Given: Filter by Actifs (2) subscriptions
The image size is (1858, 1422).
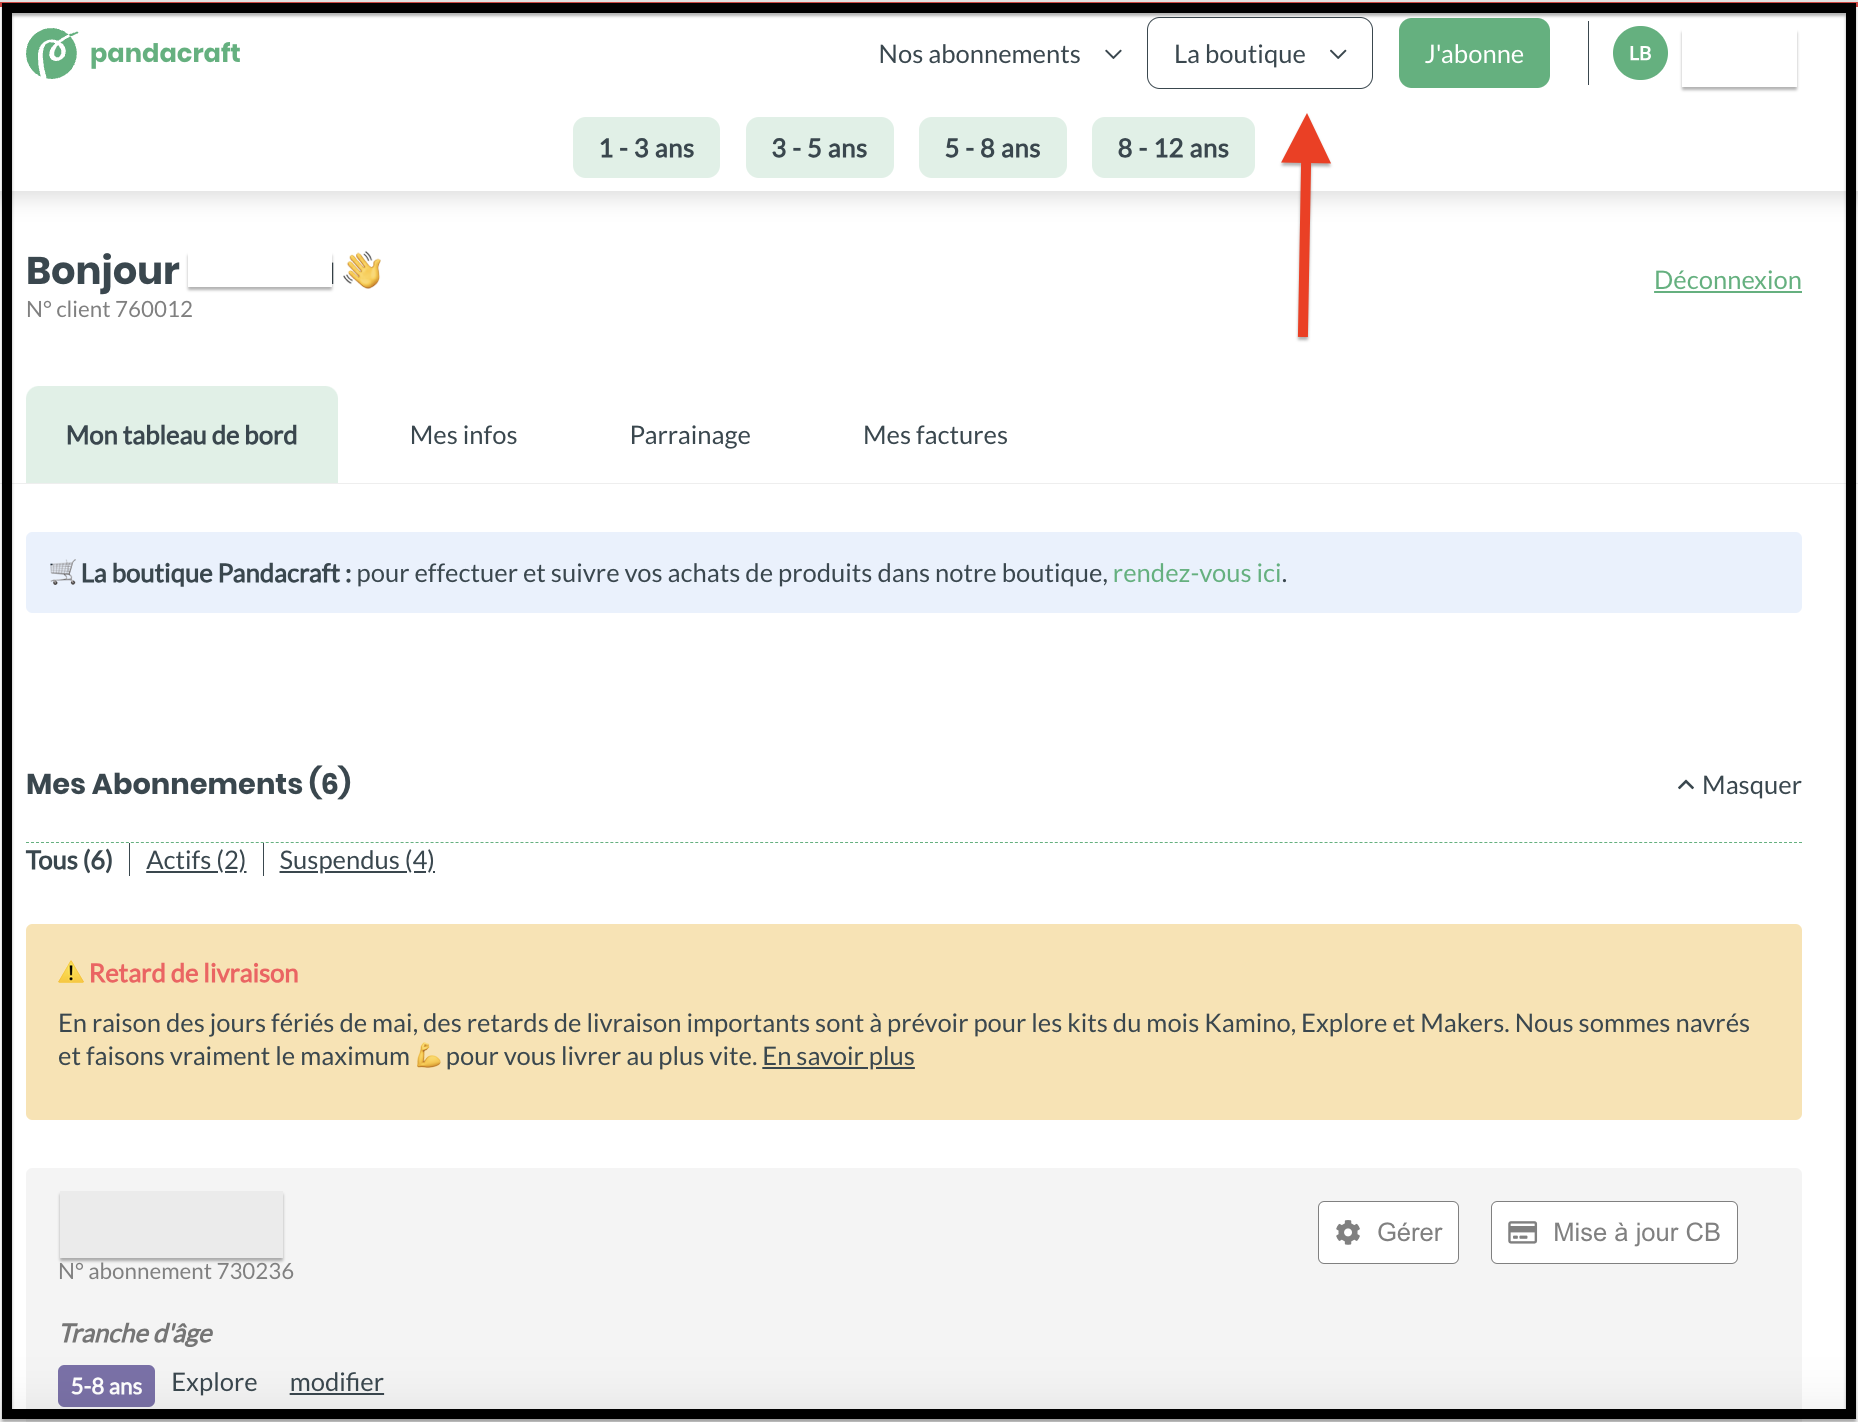Looking at the screenshot, I should point(196,860).
